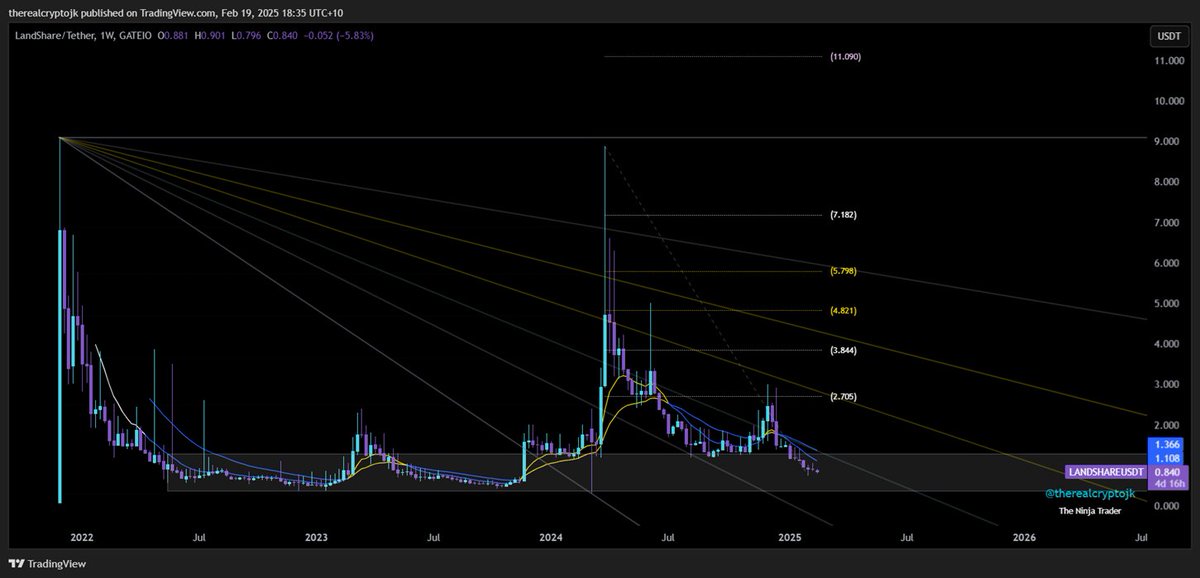Select the (3.844) fib level label
The width and height of the screenshot is (1200, 578).
click(843, 351)
